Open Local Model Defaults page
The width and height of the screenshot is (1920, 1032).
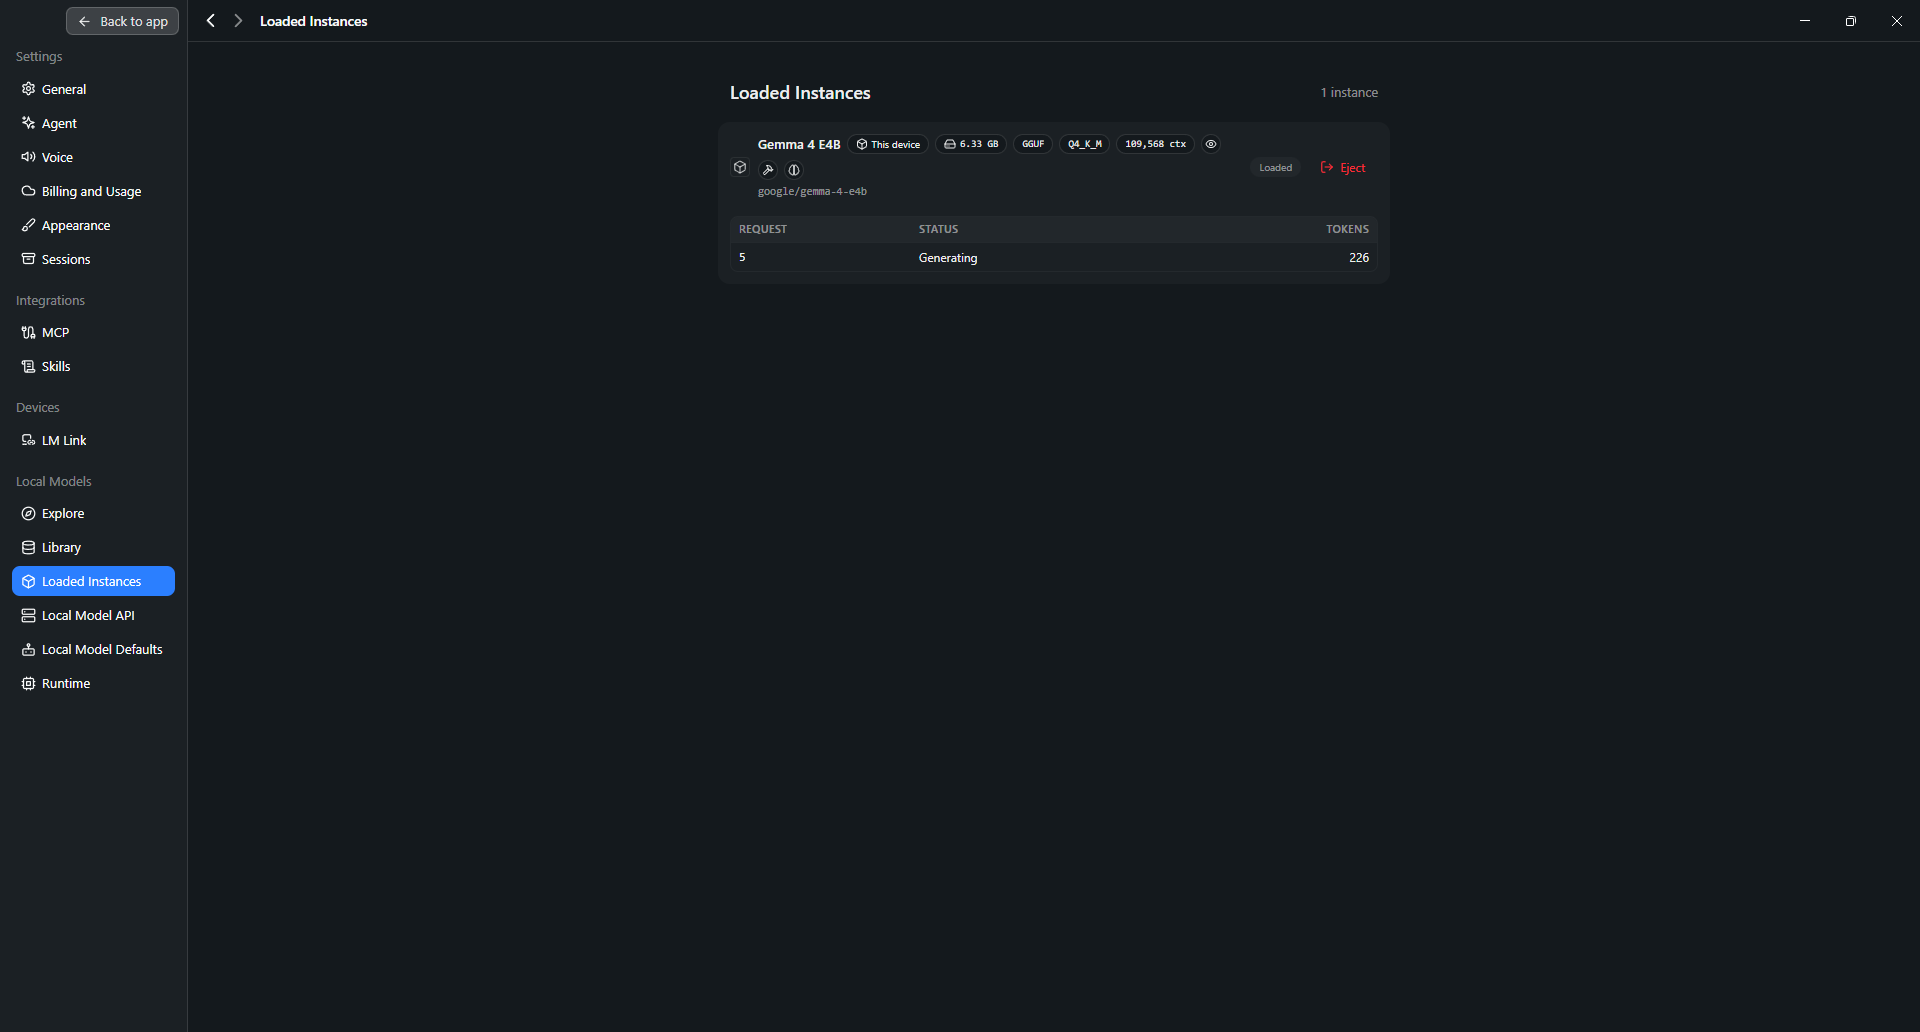93,649
